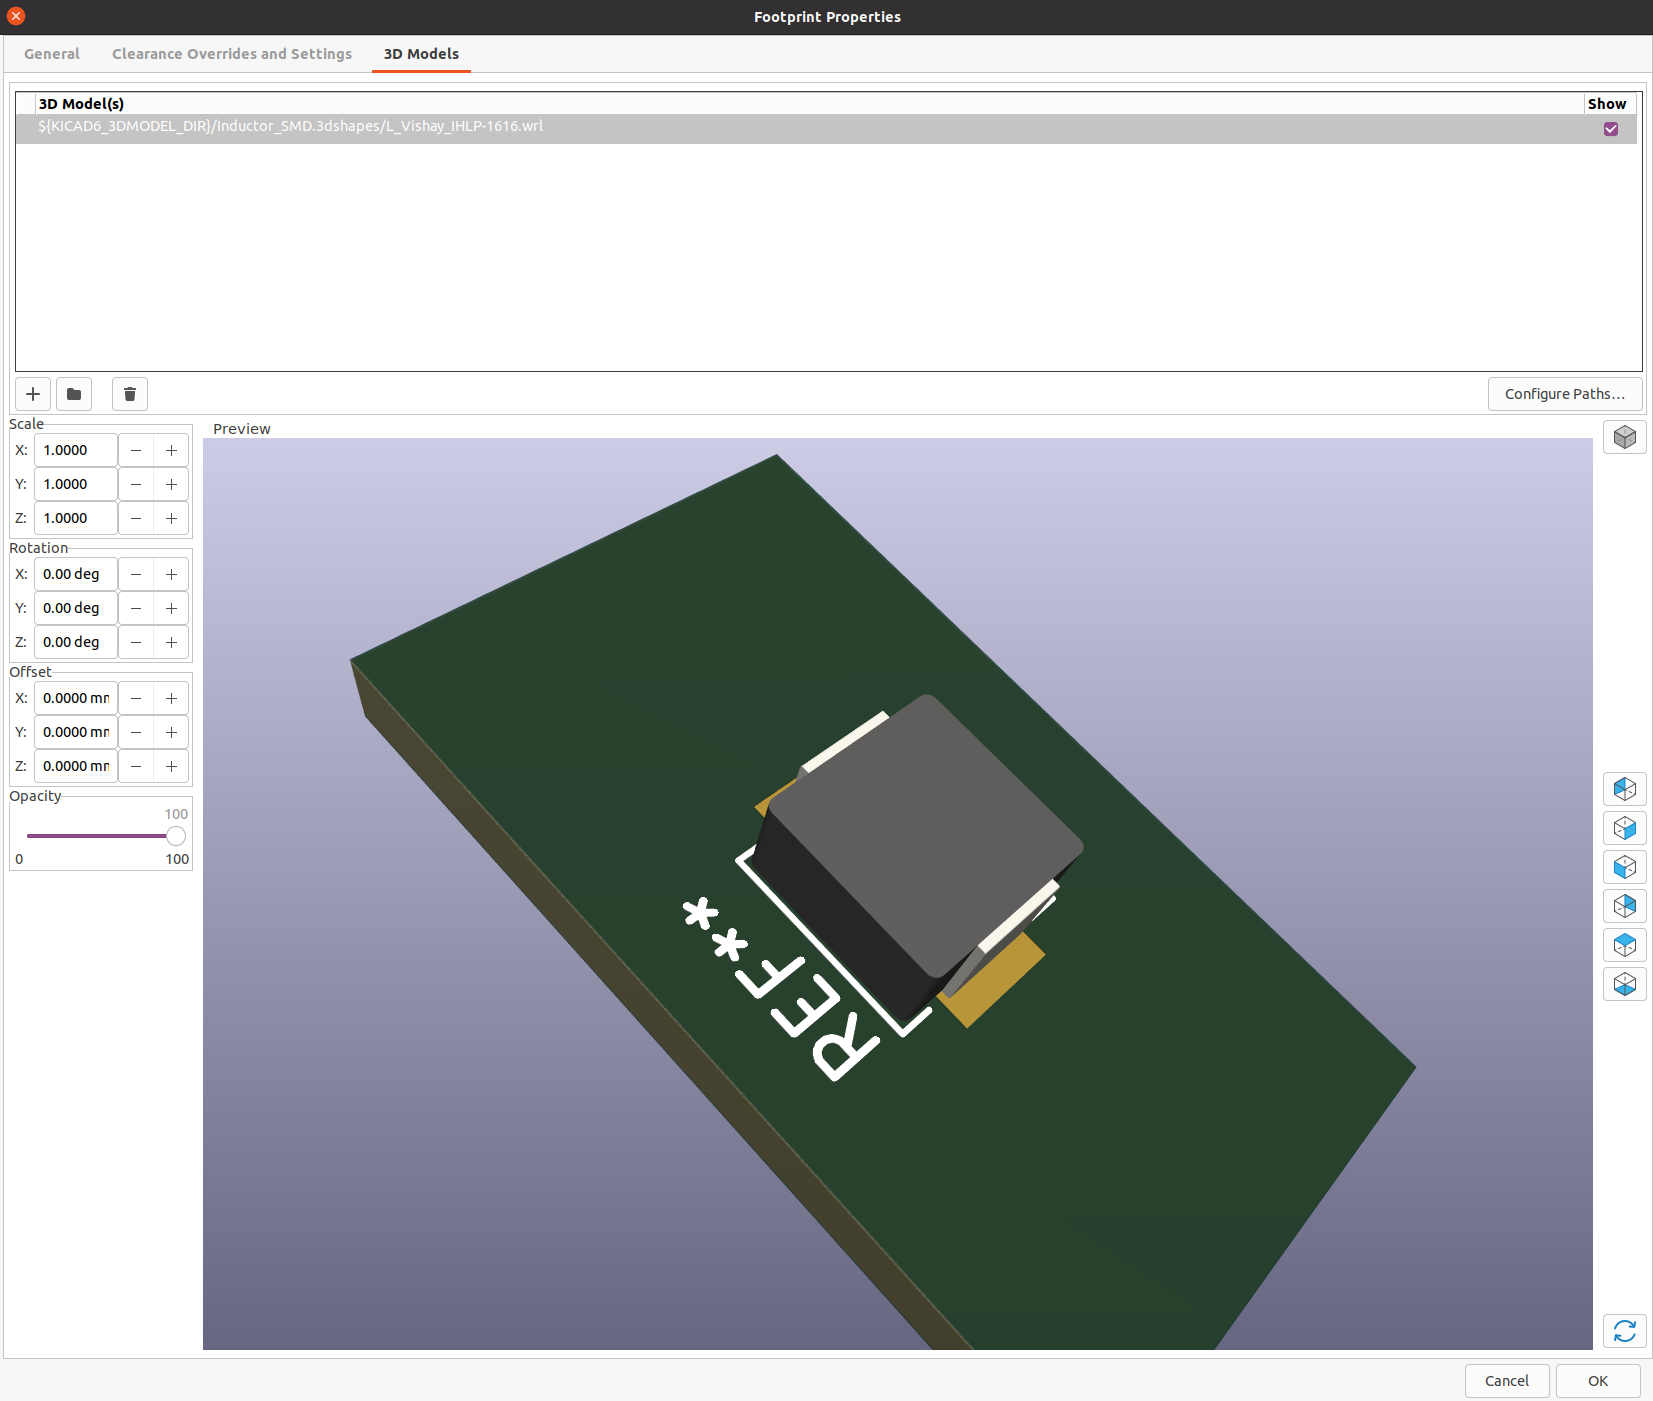Open the Clearance Overrides and Settings tab

coord(232,54)
